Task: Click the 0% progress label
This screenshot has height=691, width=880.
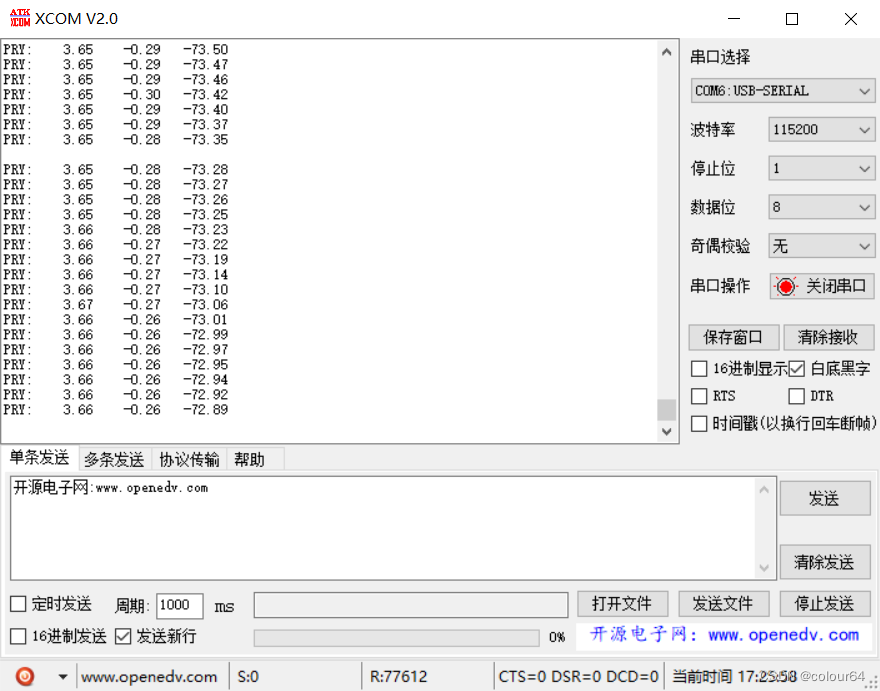Action: pos(557,638)
